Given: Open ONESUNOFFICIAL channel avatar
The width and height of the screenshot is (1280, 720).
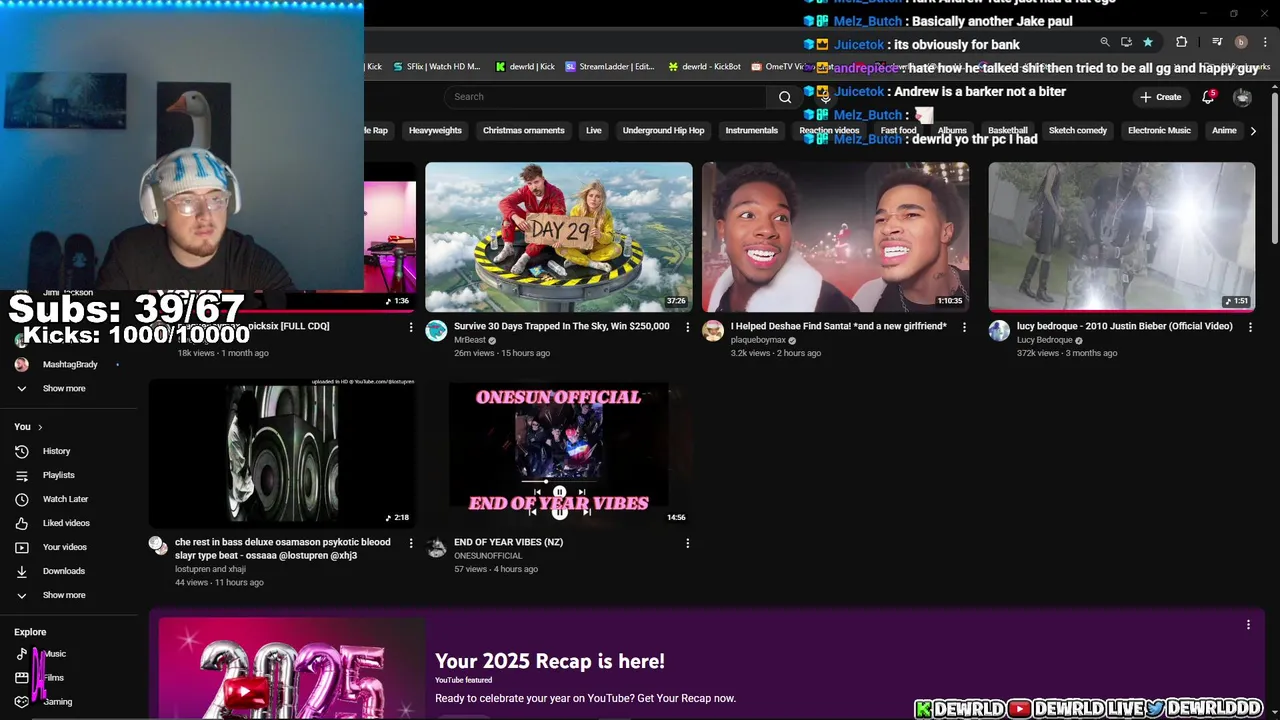Looking at the screenshot, I should 436,547.
